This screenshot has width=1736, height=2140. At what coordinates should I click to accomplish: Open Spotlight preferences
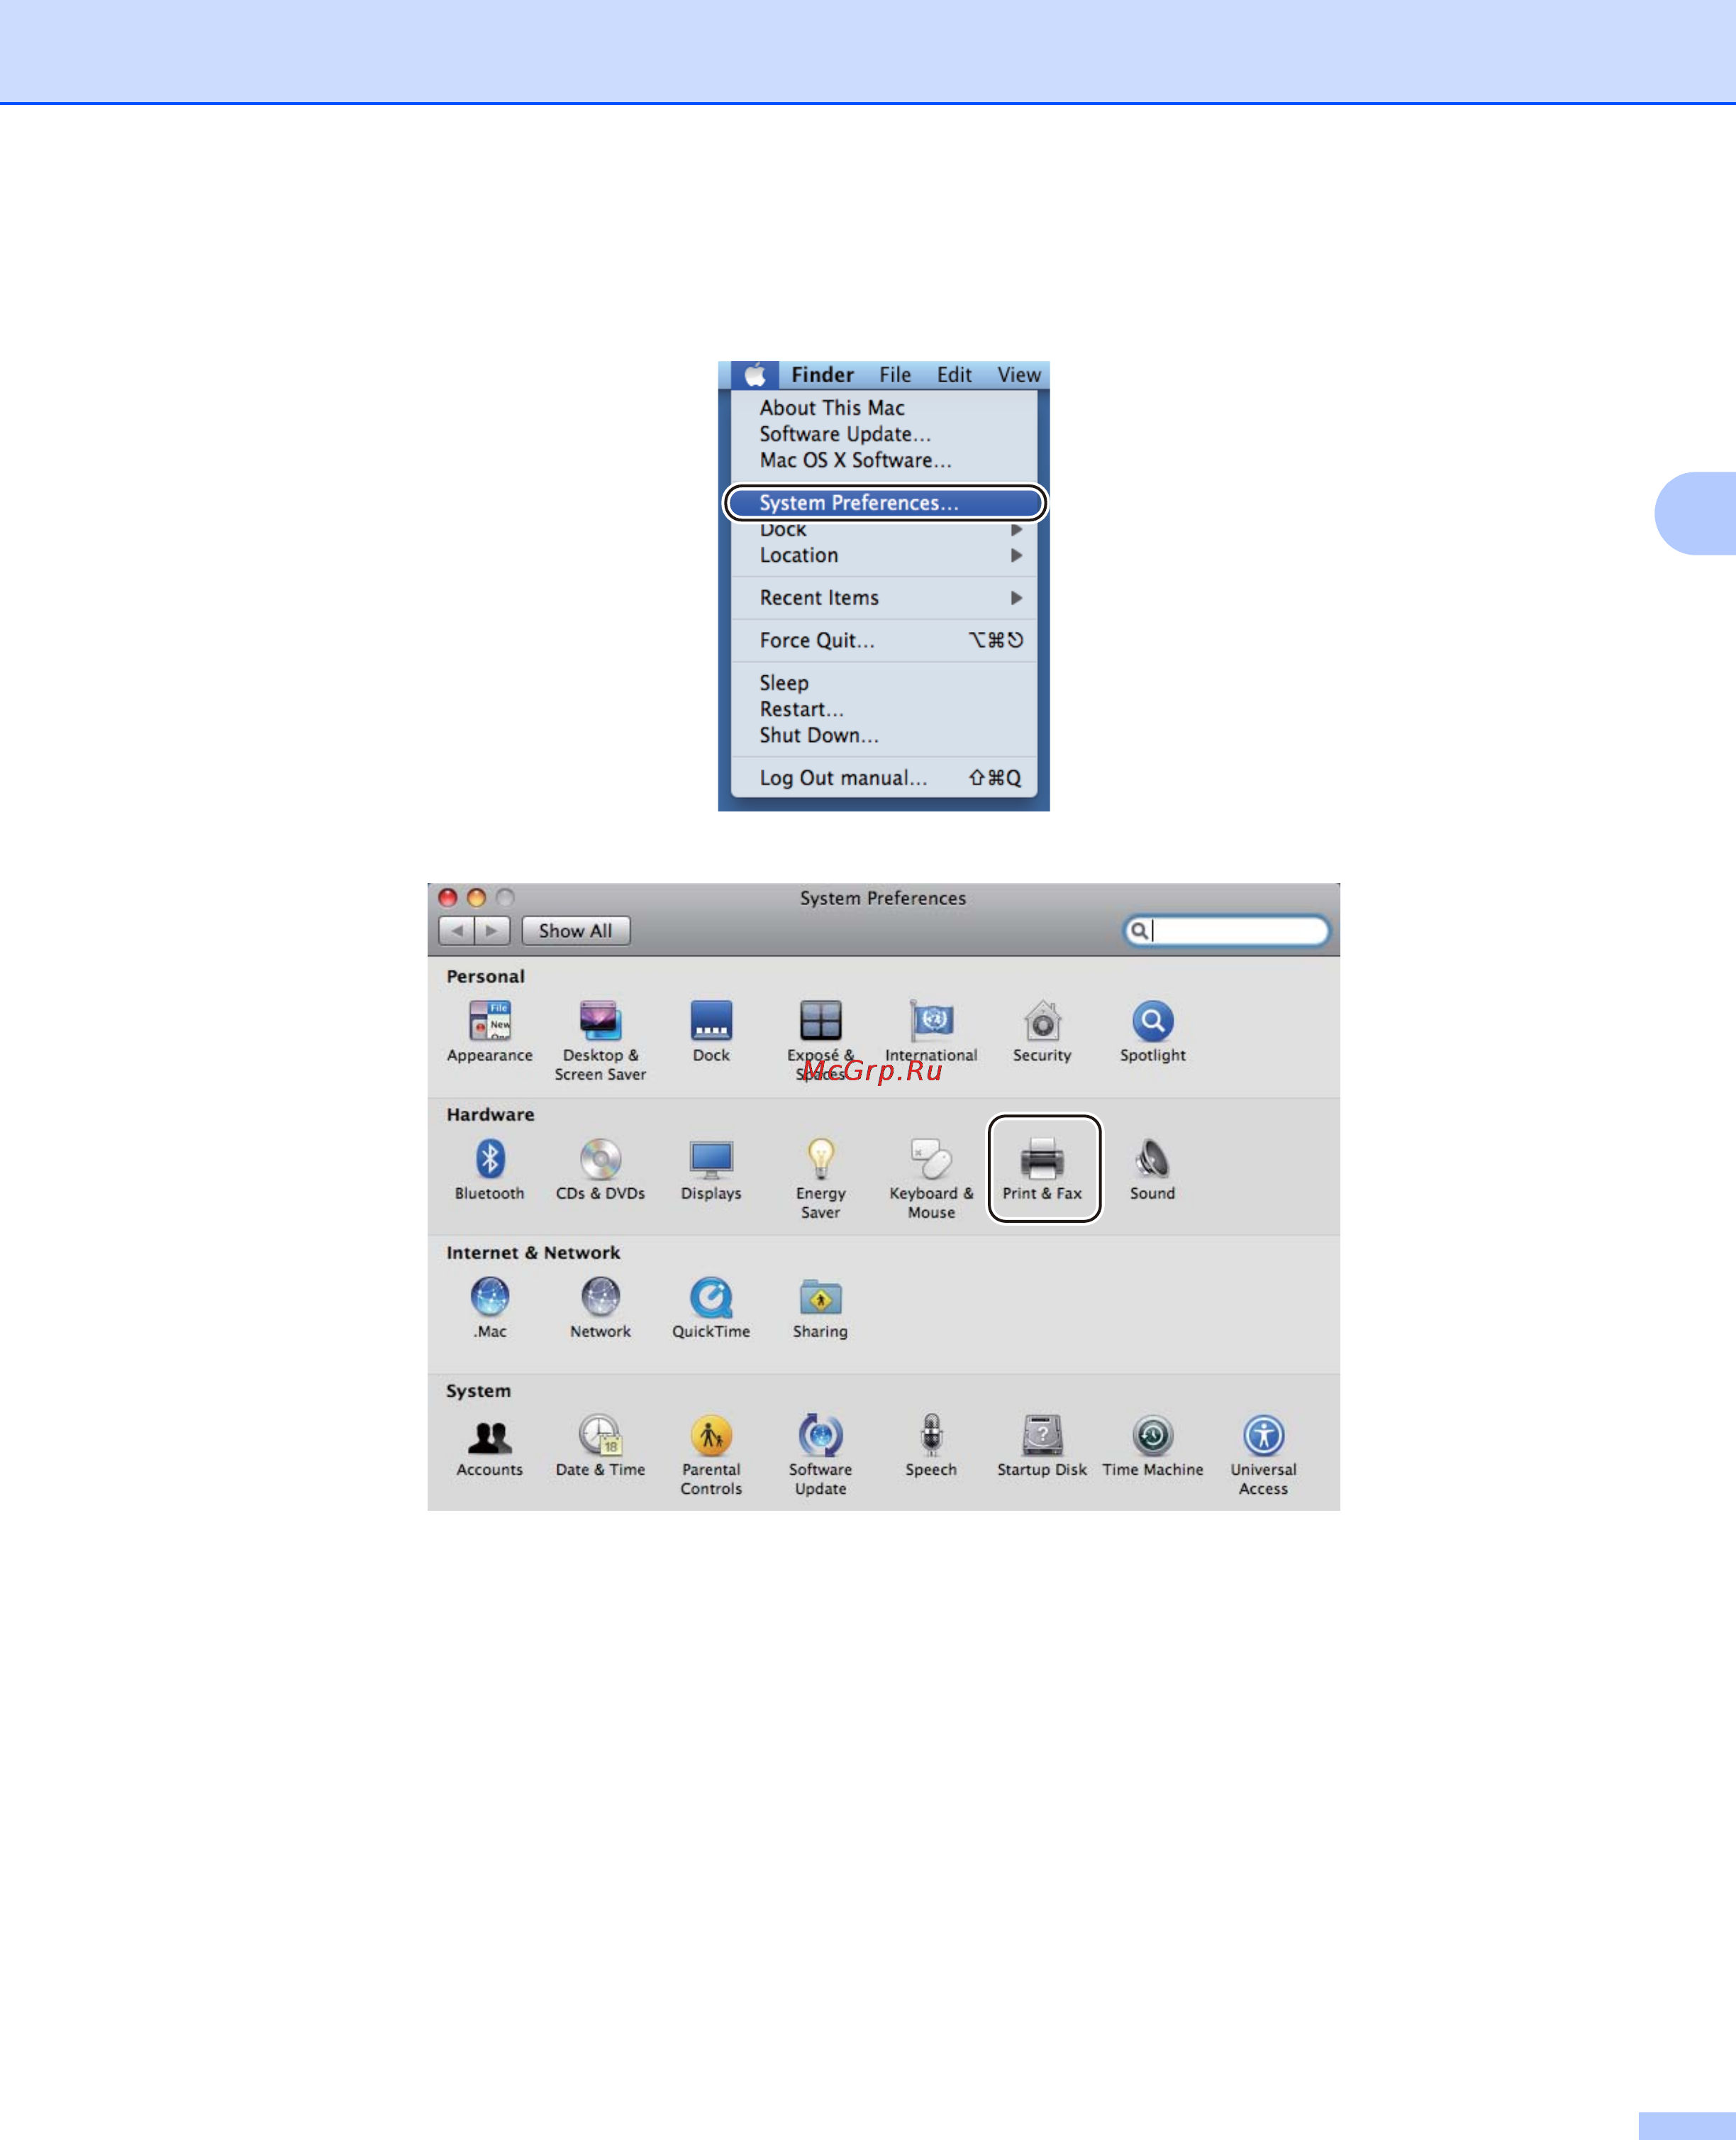pos(1152,1031)
